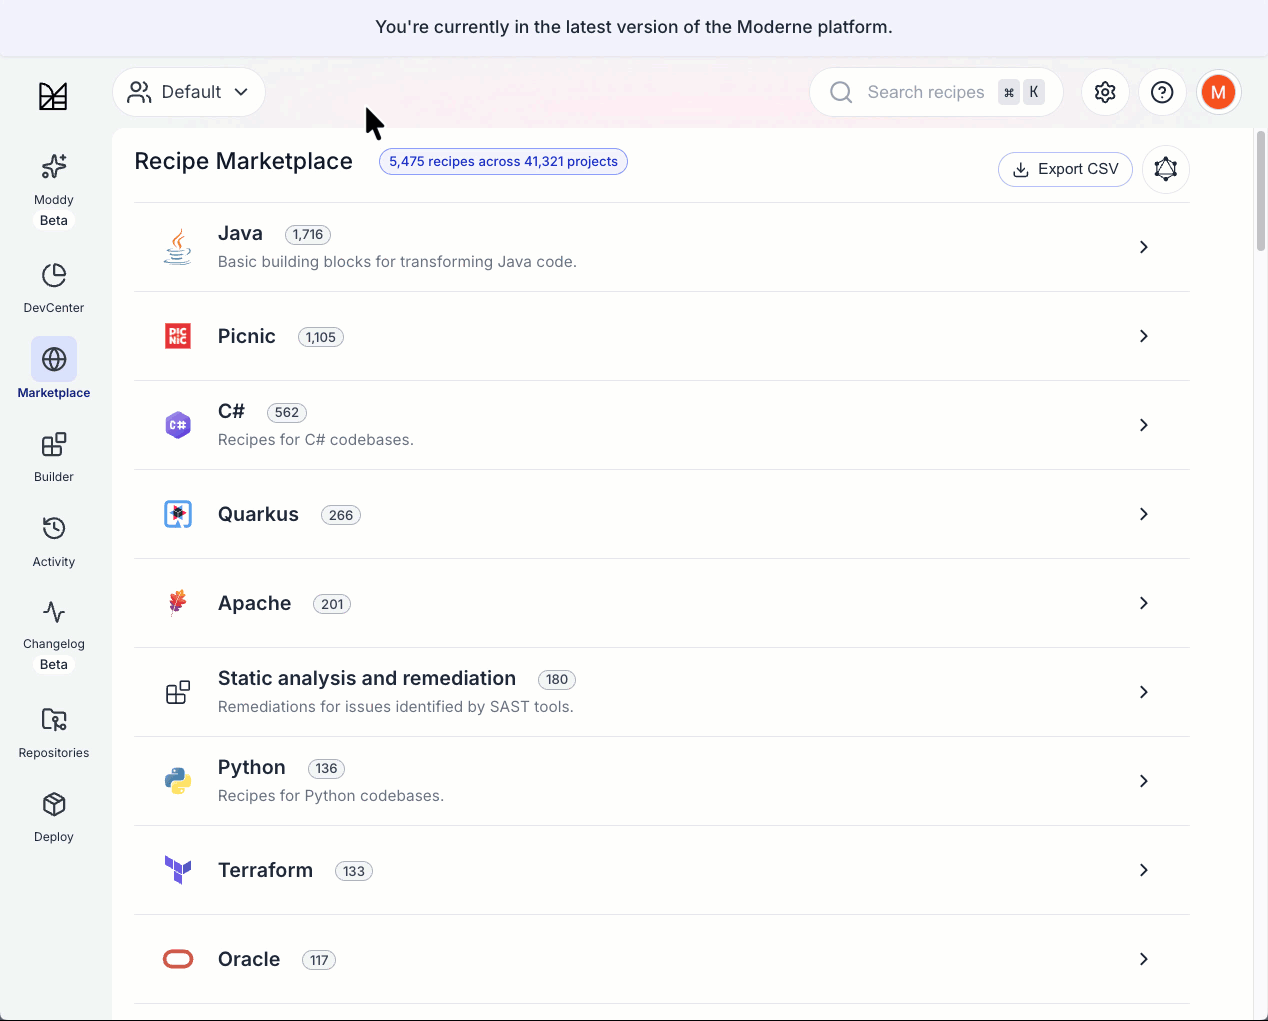
Task: Open the Terraform category title
Action: coord(265,870)
